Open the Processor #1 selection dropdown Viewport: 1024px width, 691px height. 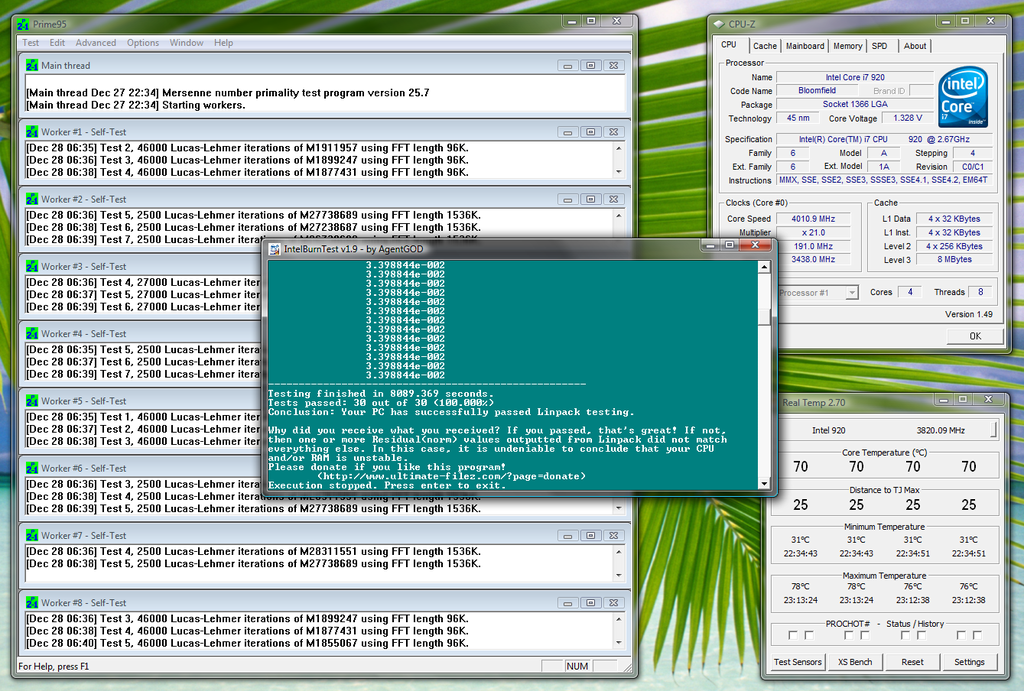852,293
